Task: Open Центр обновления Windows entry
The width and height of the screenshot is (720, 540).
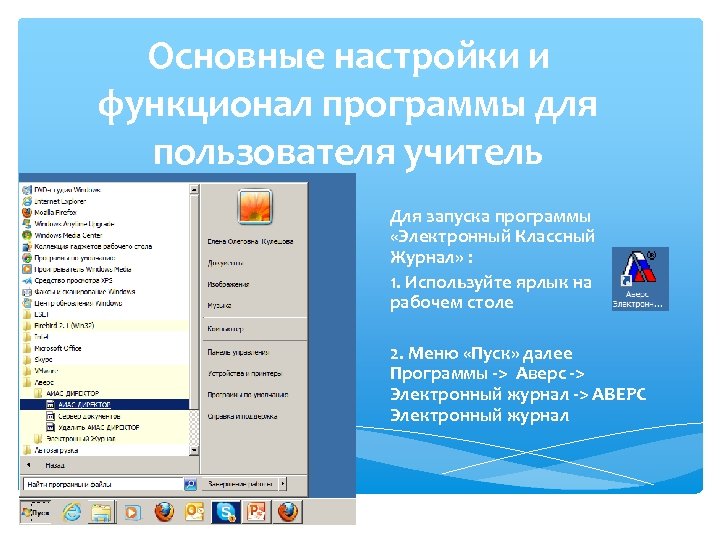Action: click(x=73, y=303)
